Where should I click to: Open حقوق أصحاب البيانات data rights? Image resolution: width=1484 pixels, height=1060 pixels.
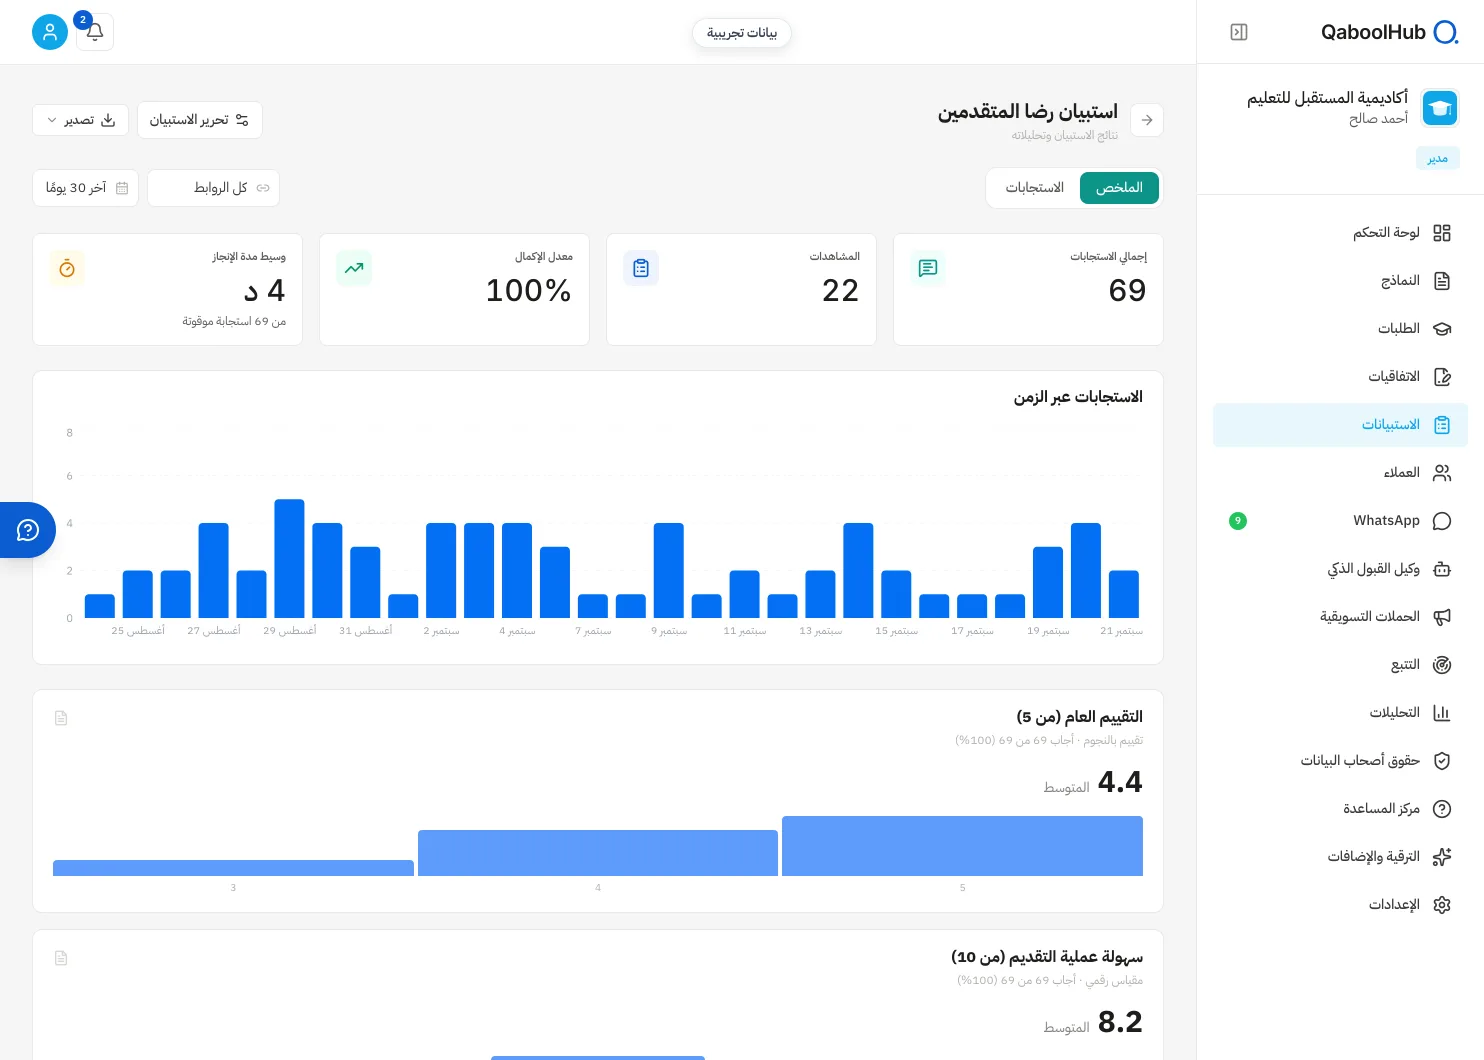[x=1340, y=761]
